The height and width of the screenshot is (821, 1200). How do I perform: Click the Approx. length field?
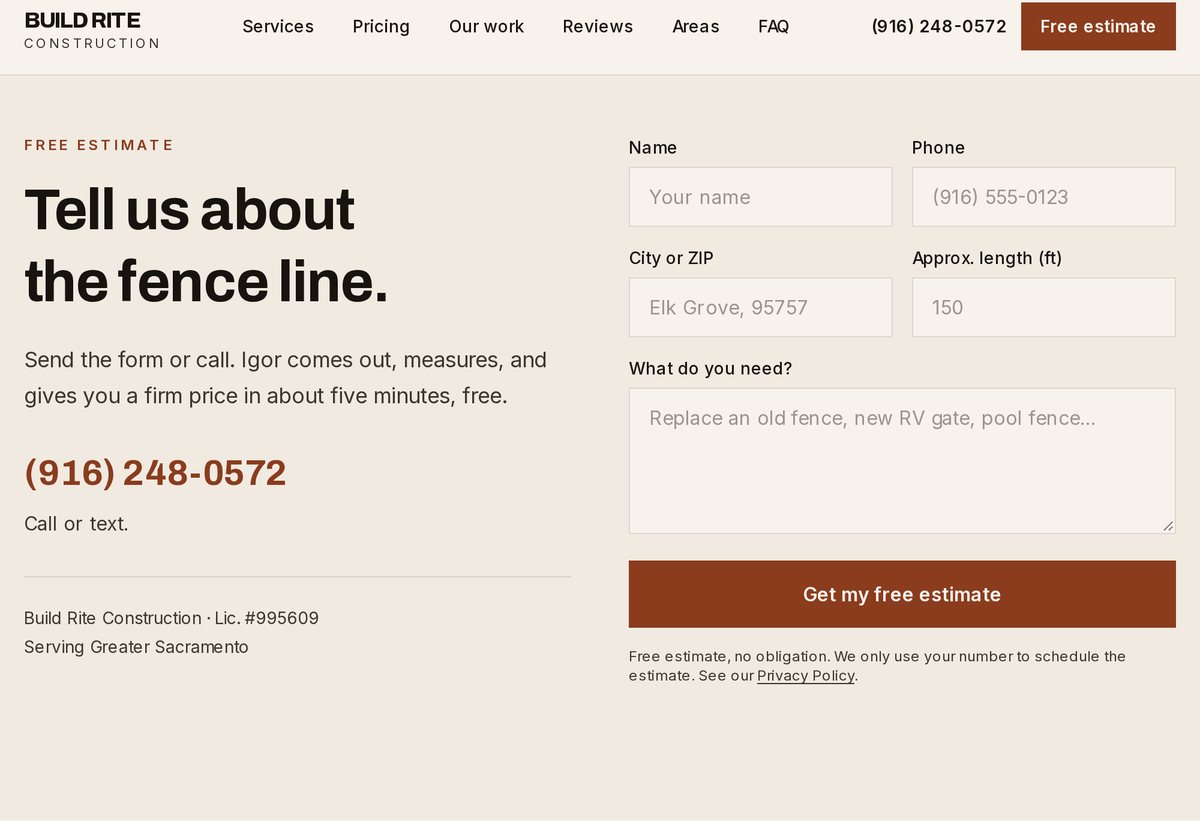click(1044, 307)
